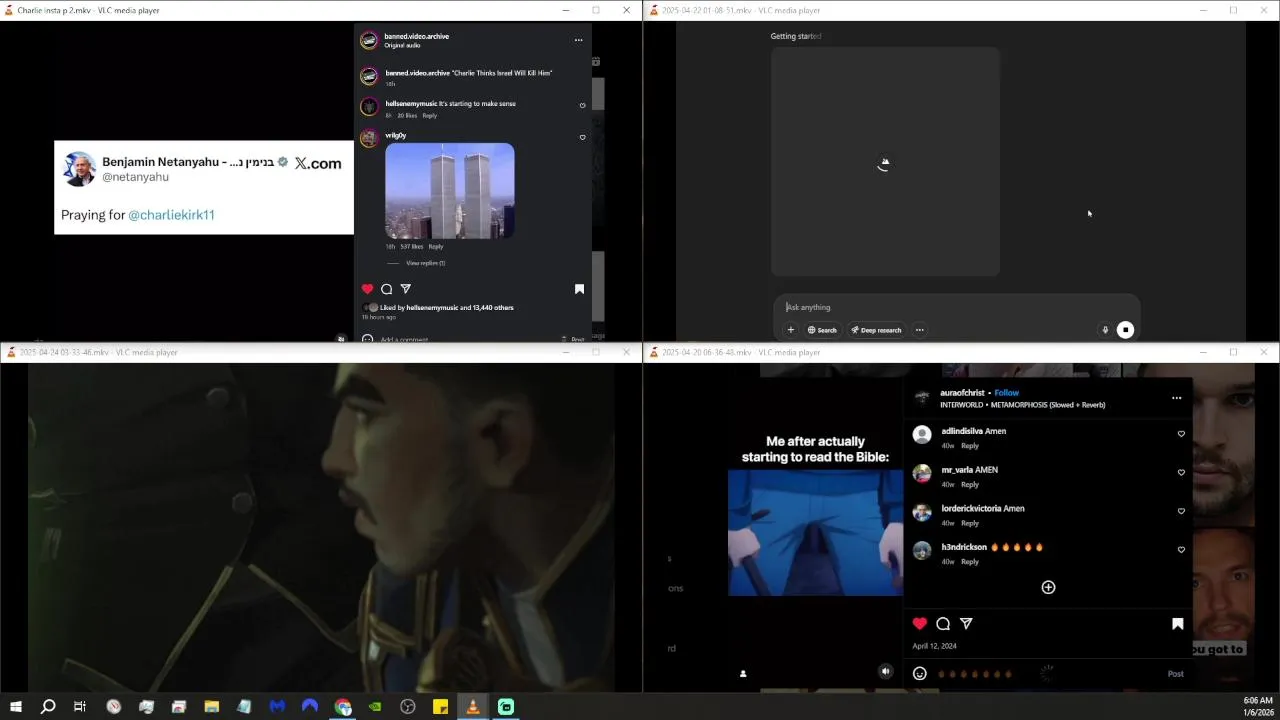1280x720 pixels.
Task: Click the comment bubble icon in banned.video.archive post
Action: pyautogui.click(x=386, y=289)
